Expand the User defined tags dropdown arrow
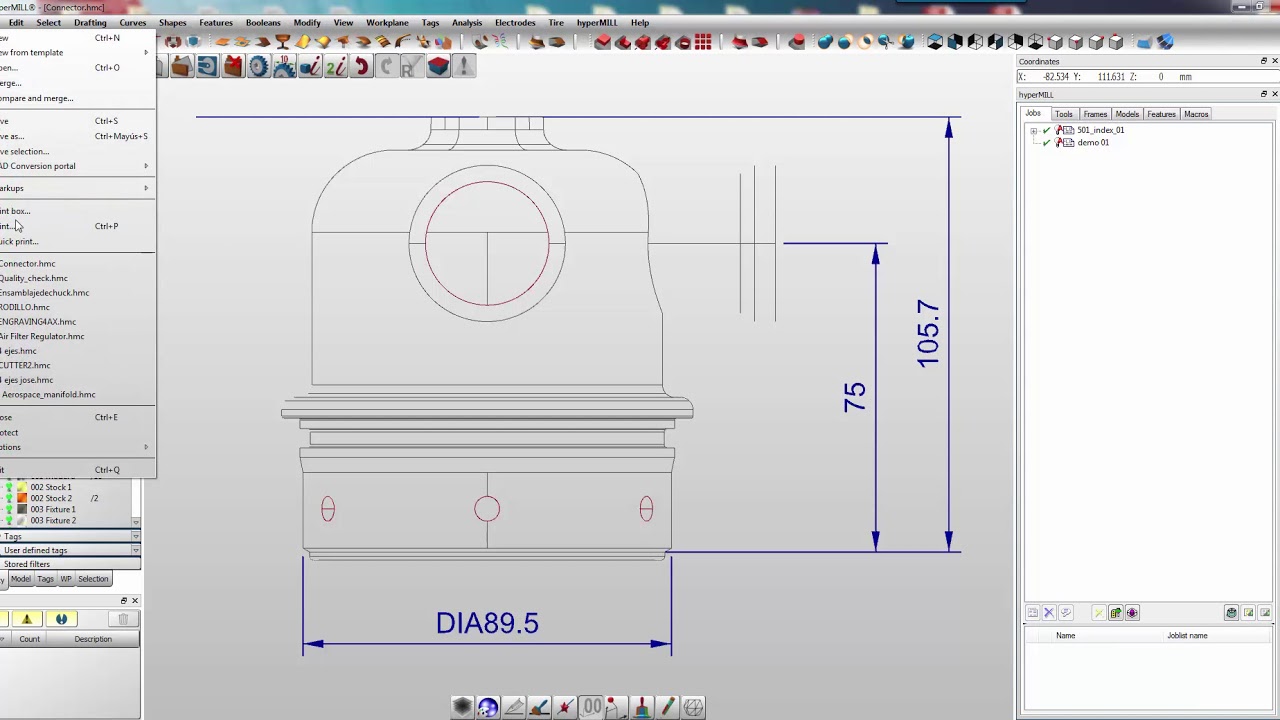Image resolution: width=1280 pixels, height=720 pixels. [135, 551]
